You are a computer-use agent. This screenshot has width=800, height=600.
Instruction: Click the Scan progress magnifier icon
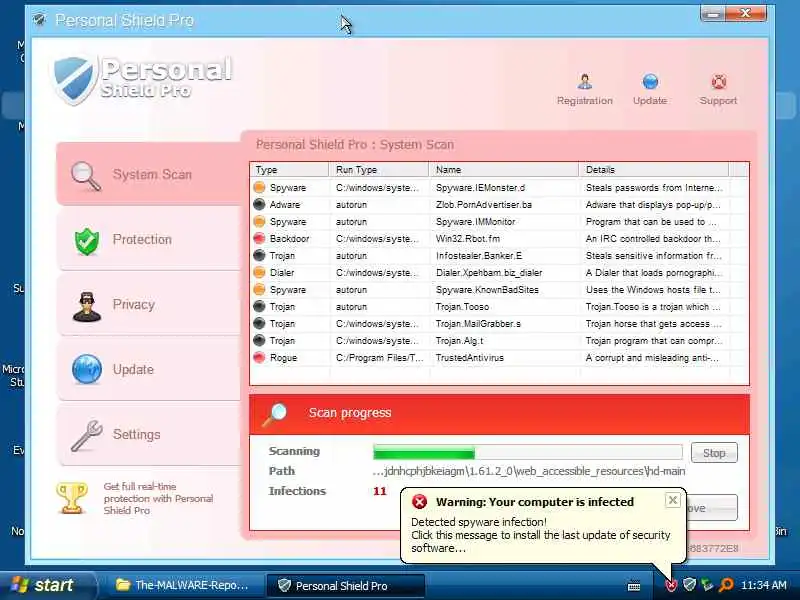274,414
